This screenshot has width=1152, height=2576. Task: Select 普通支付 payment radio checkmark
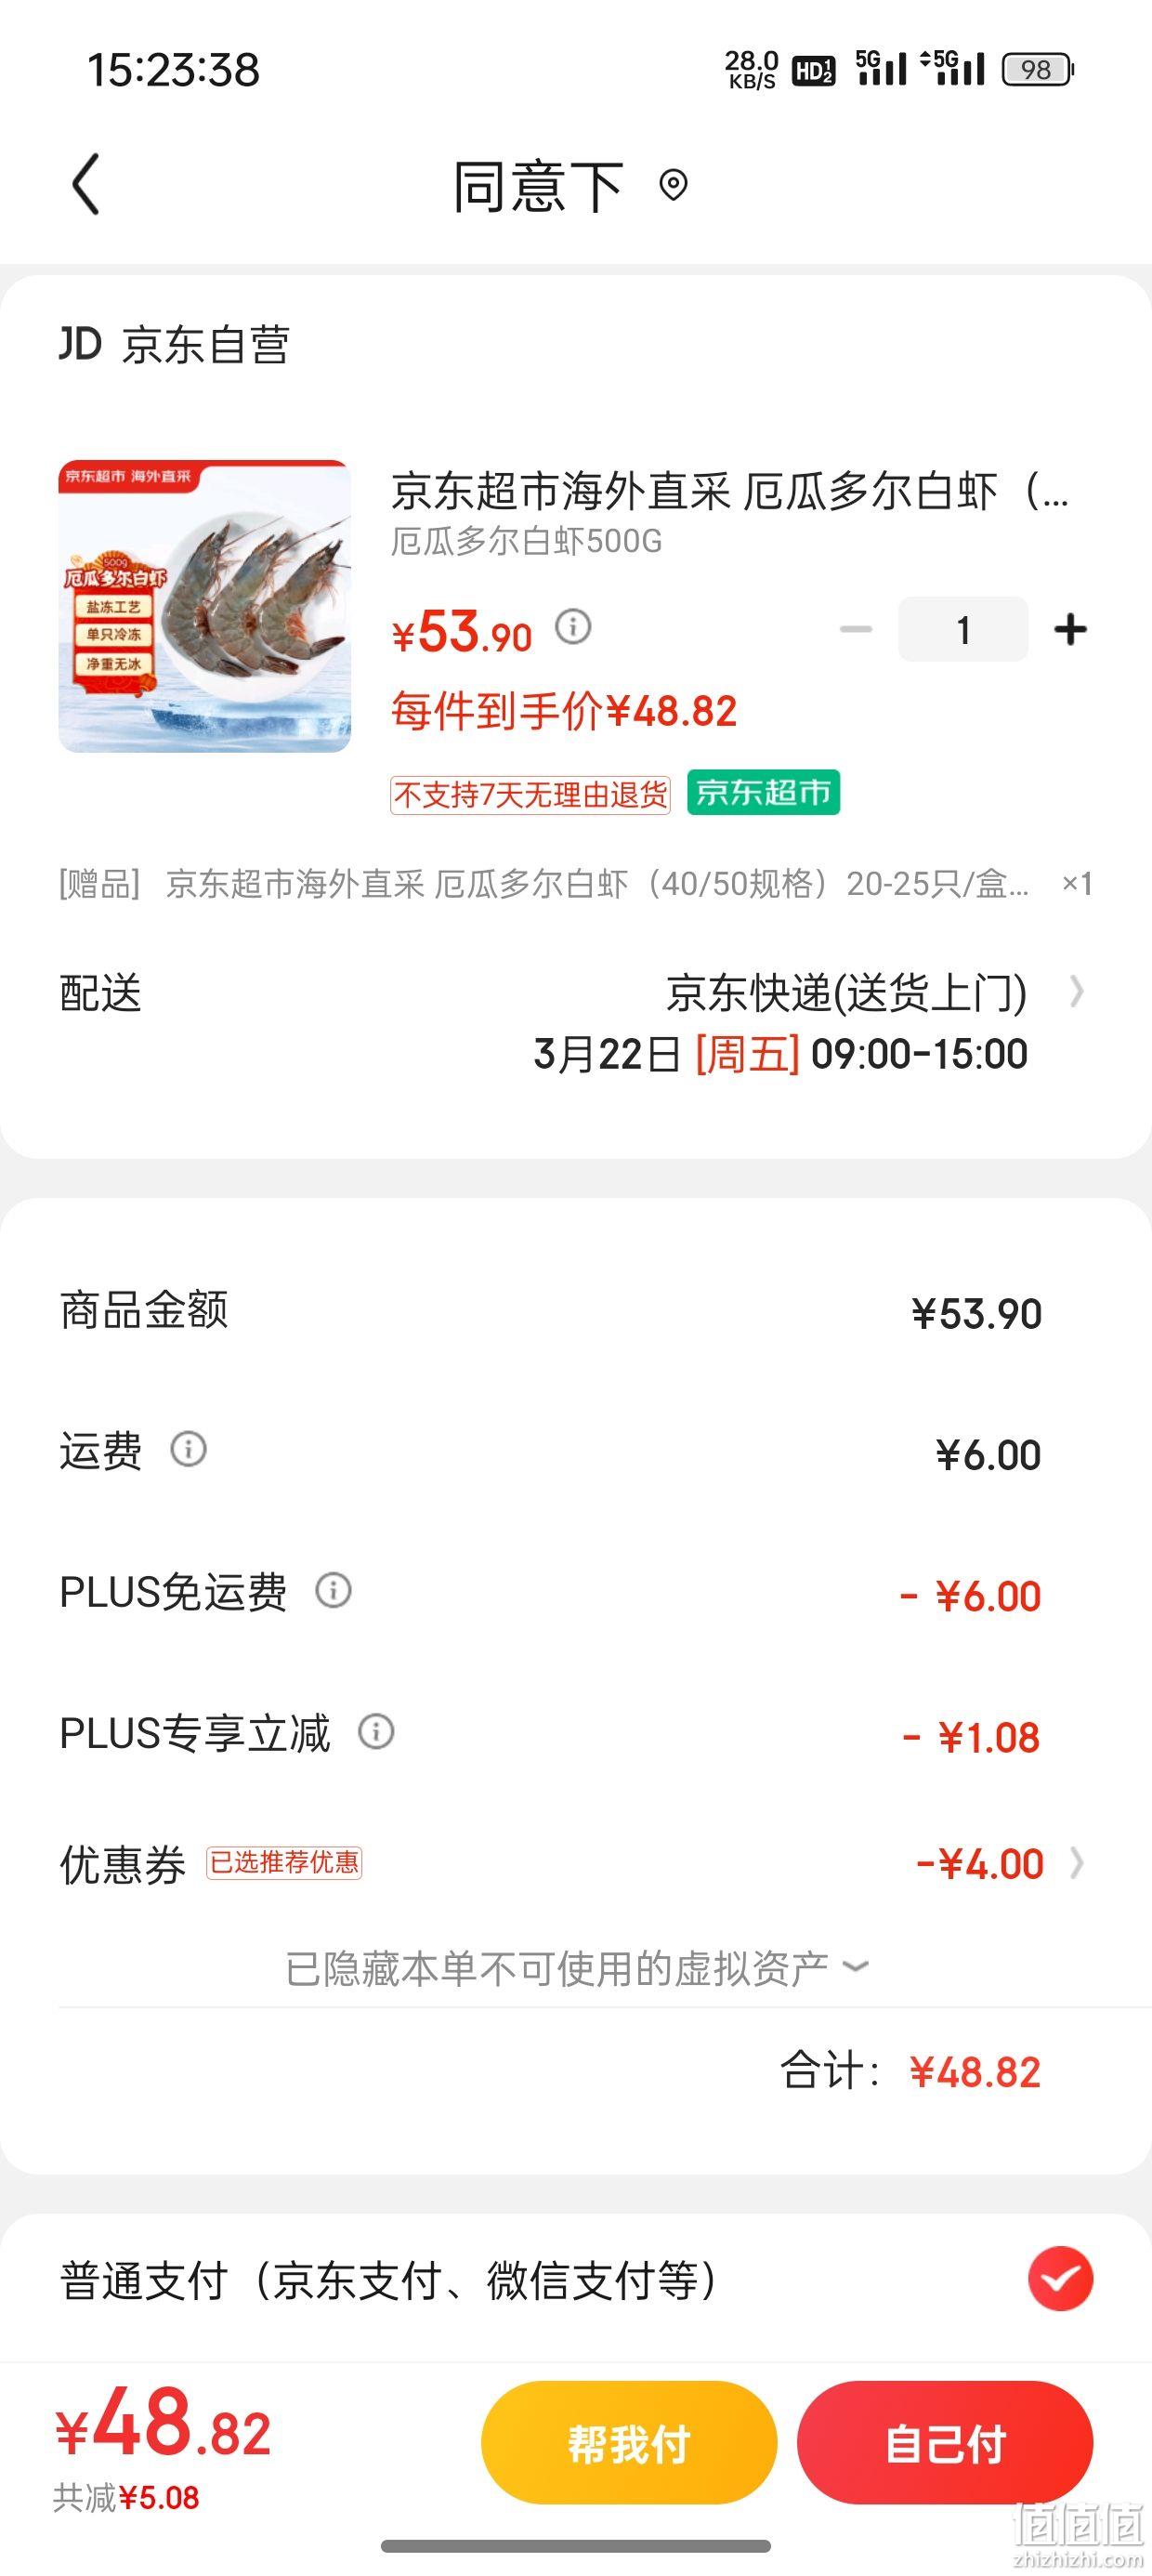(x=1060, y=2279)
